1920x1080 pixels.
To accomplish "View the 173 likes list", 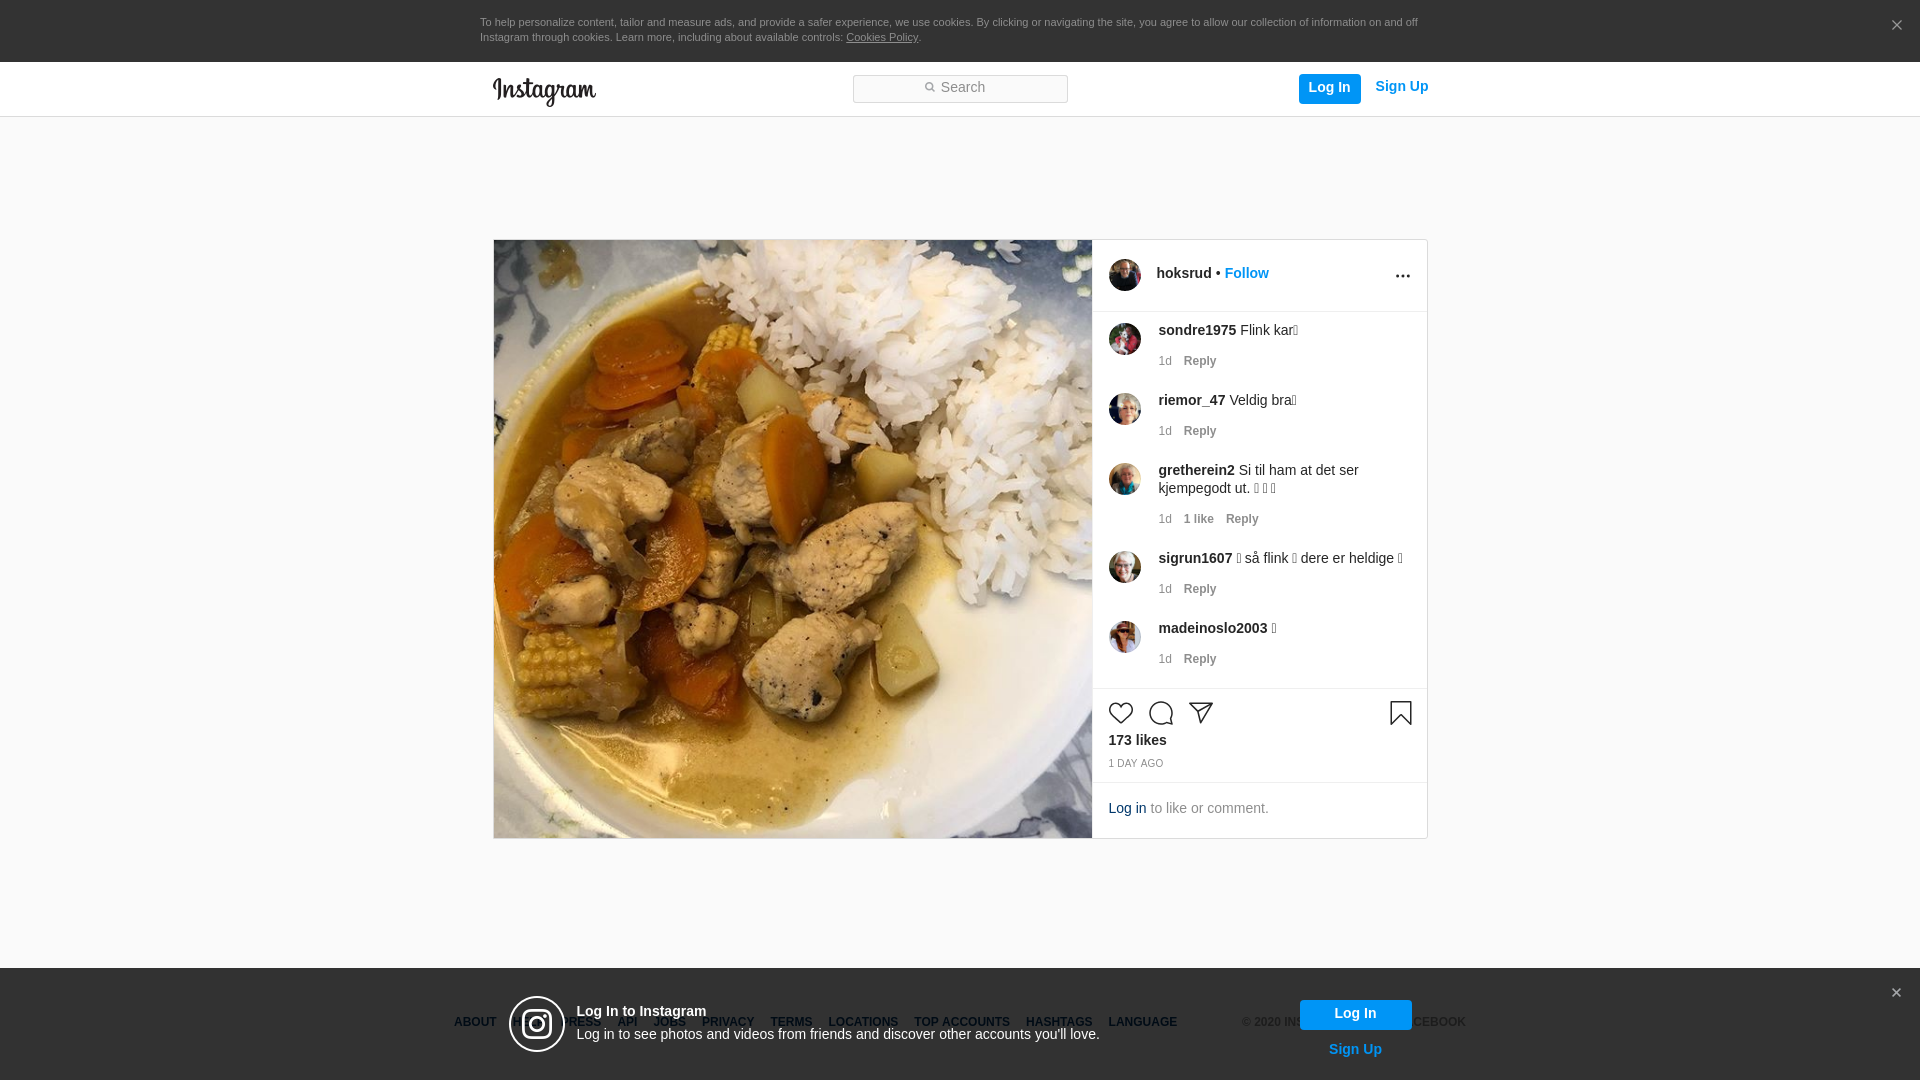I will click(x=1138, y=740).
